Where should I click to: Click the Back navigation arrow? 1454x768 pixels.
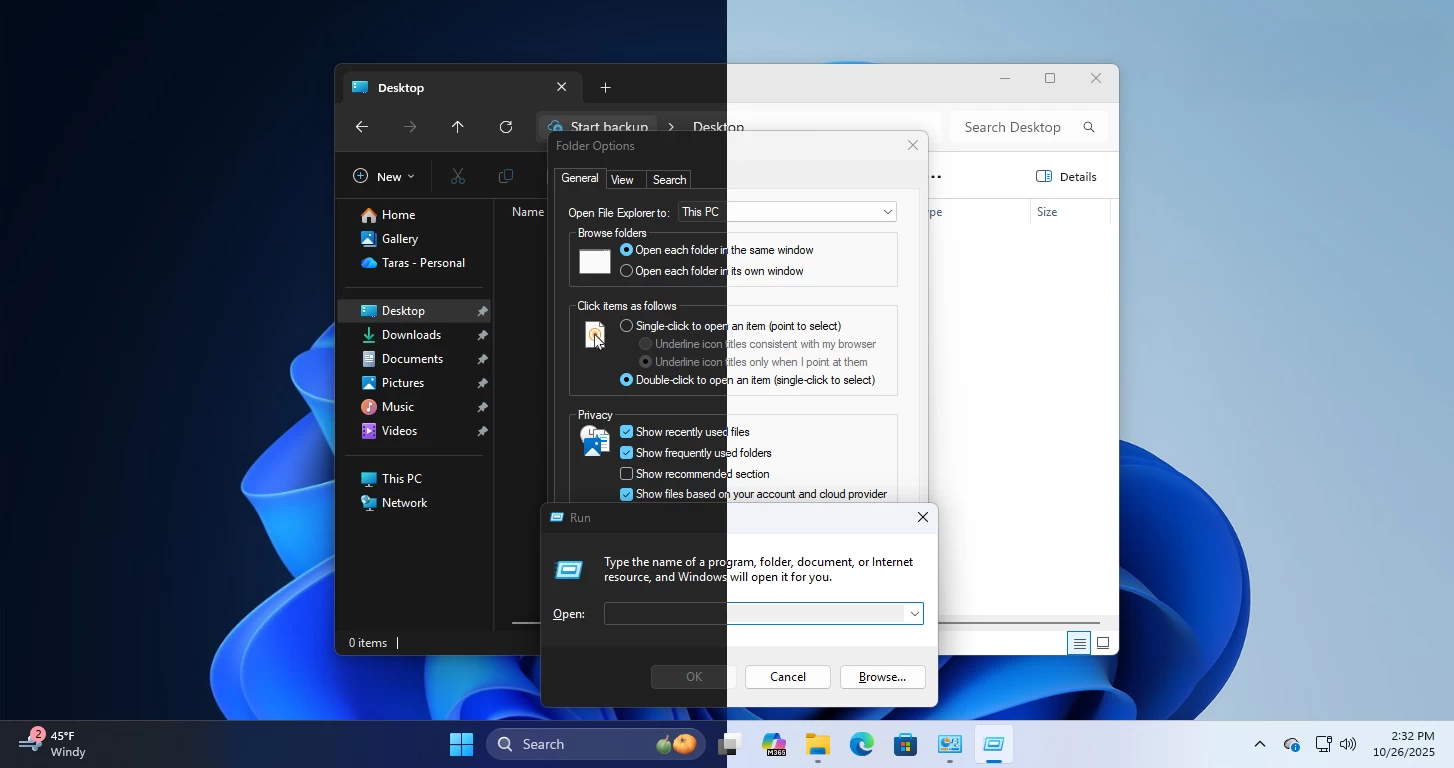362,127
